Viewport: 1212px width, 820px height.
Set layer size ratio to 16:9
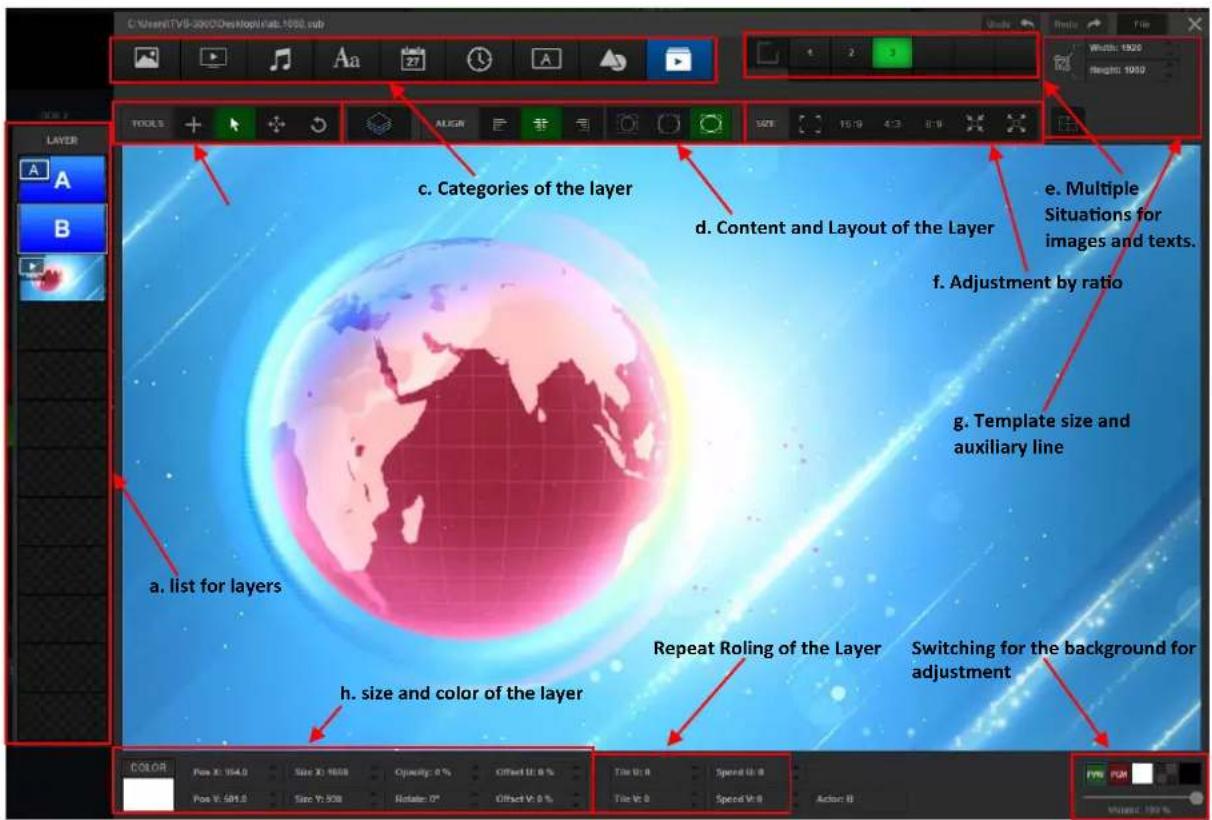click(x=851, y=125)
